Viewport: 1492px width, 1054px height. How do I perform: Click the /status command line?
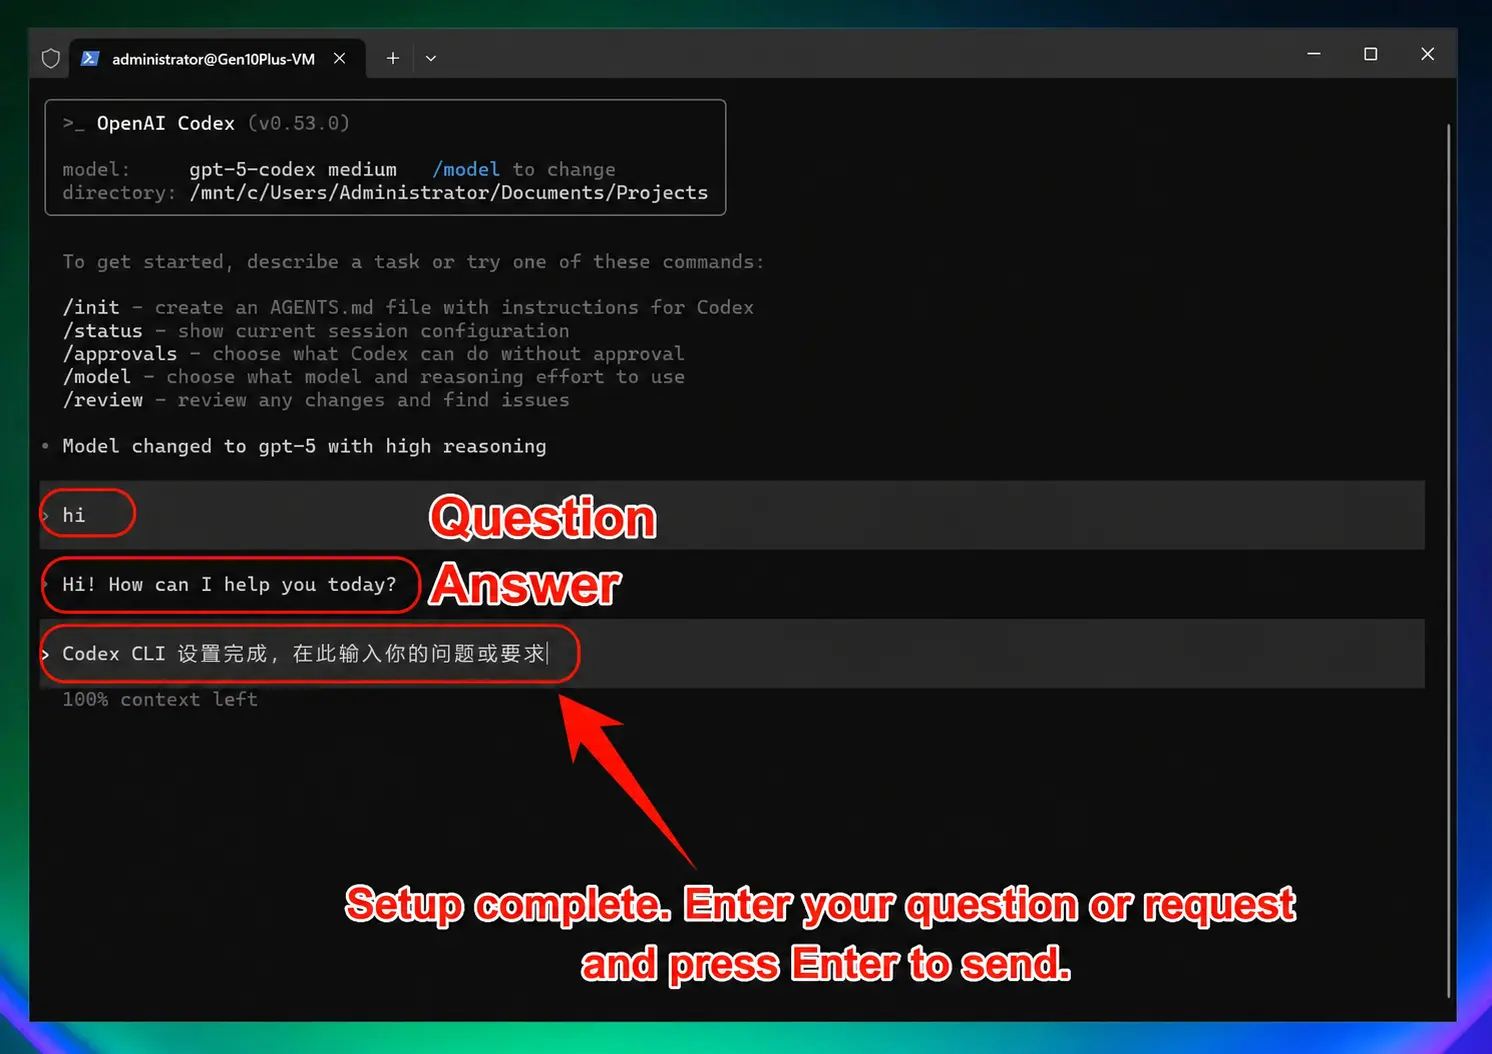(x=316, y=330)
